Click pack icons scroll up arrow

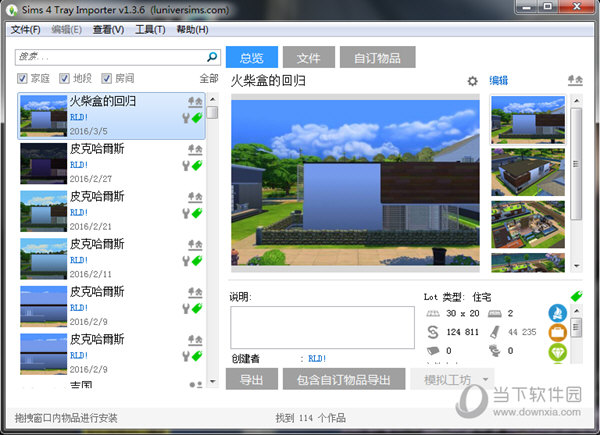(x=576, y=310)
